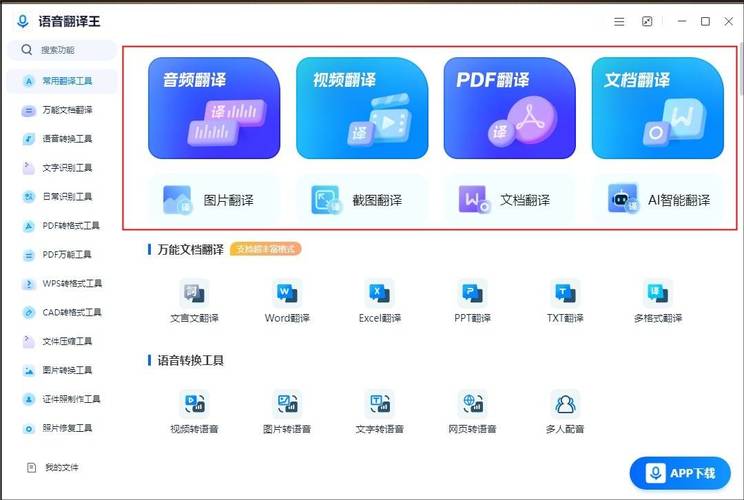This screenshot has width=744, height=500.
Task: Go to WPS转格式工具 sidebar category
Action: 62,284
